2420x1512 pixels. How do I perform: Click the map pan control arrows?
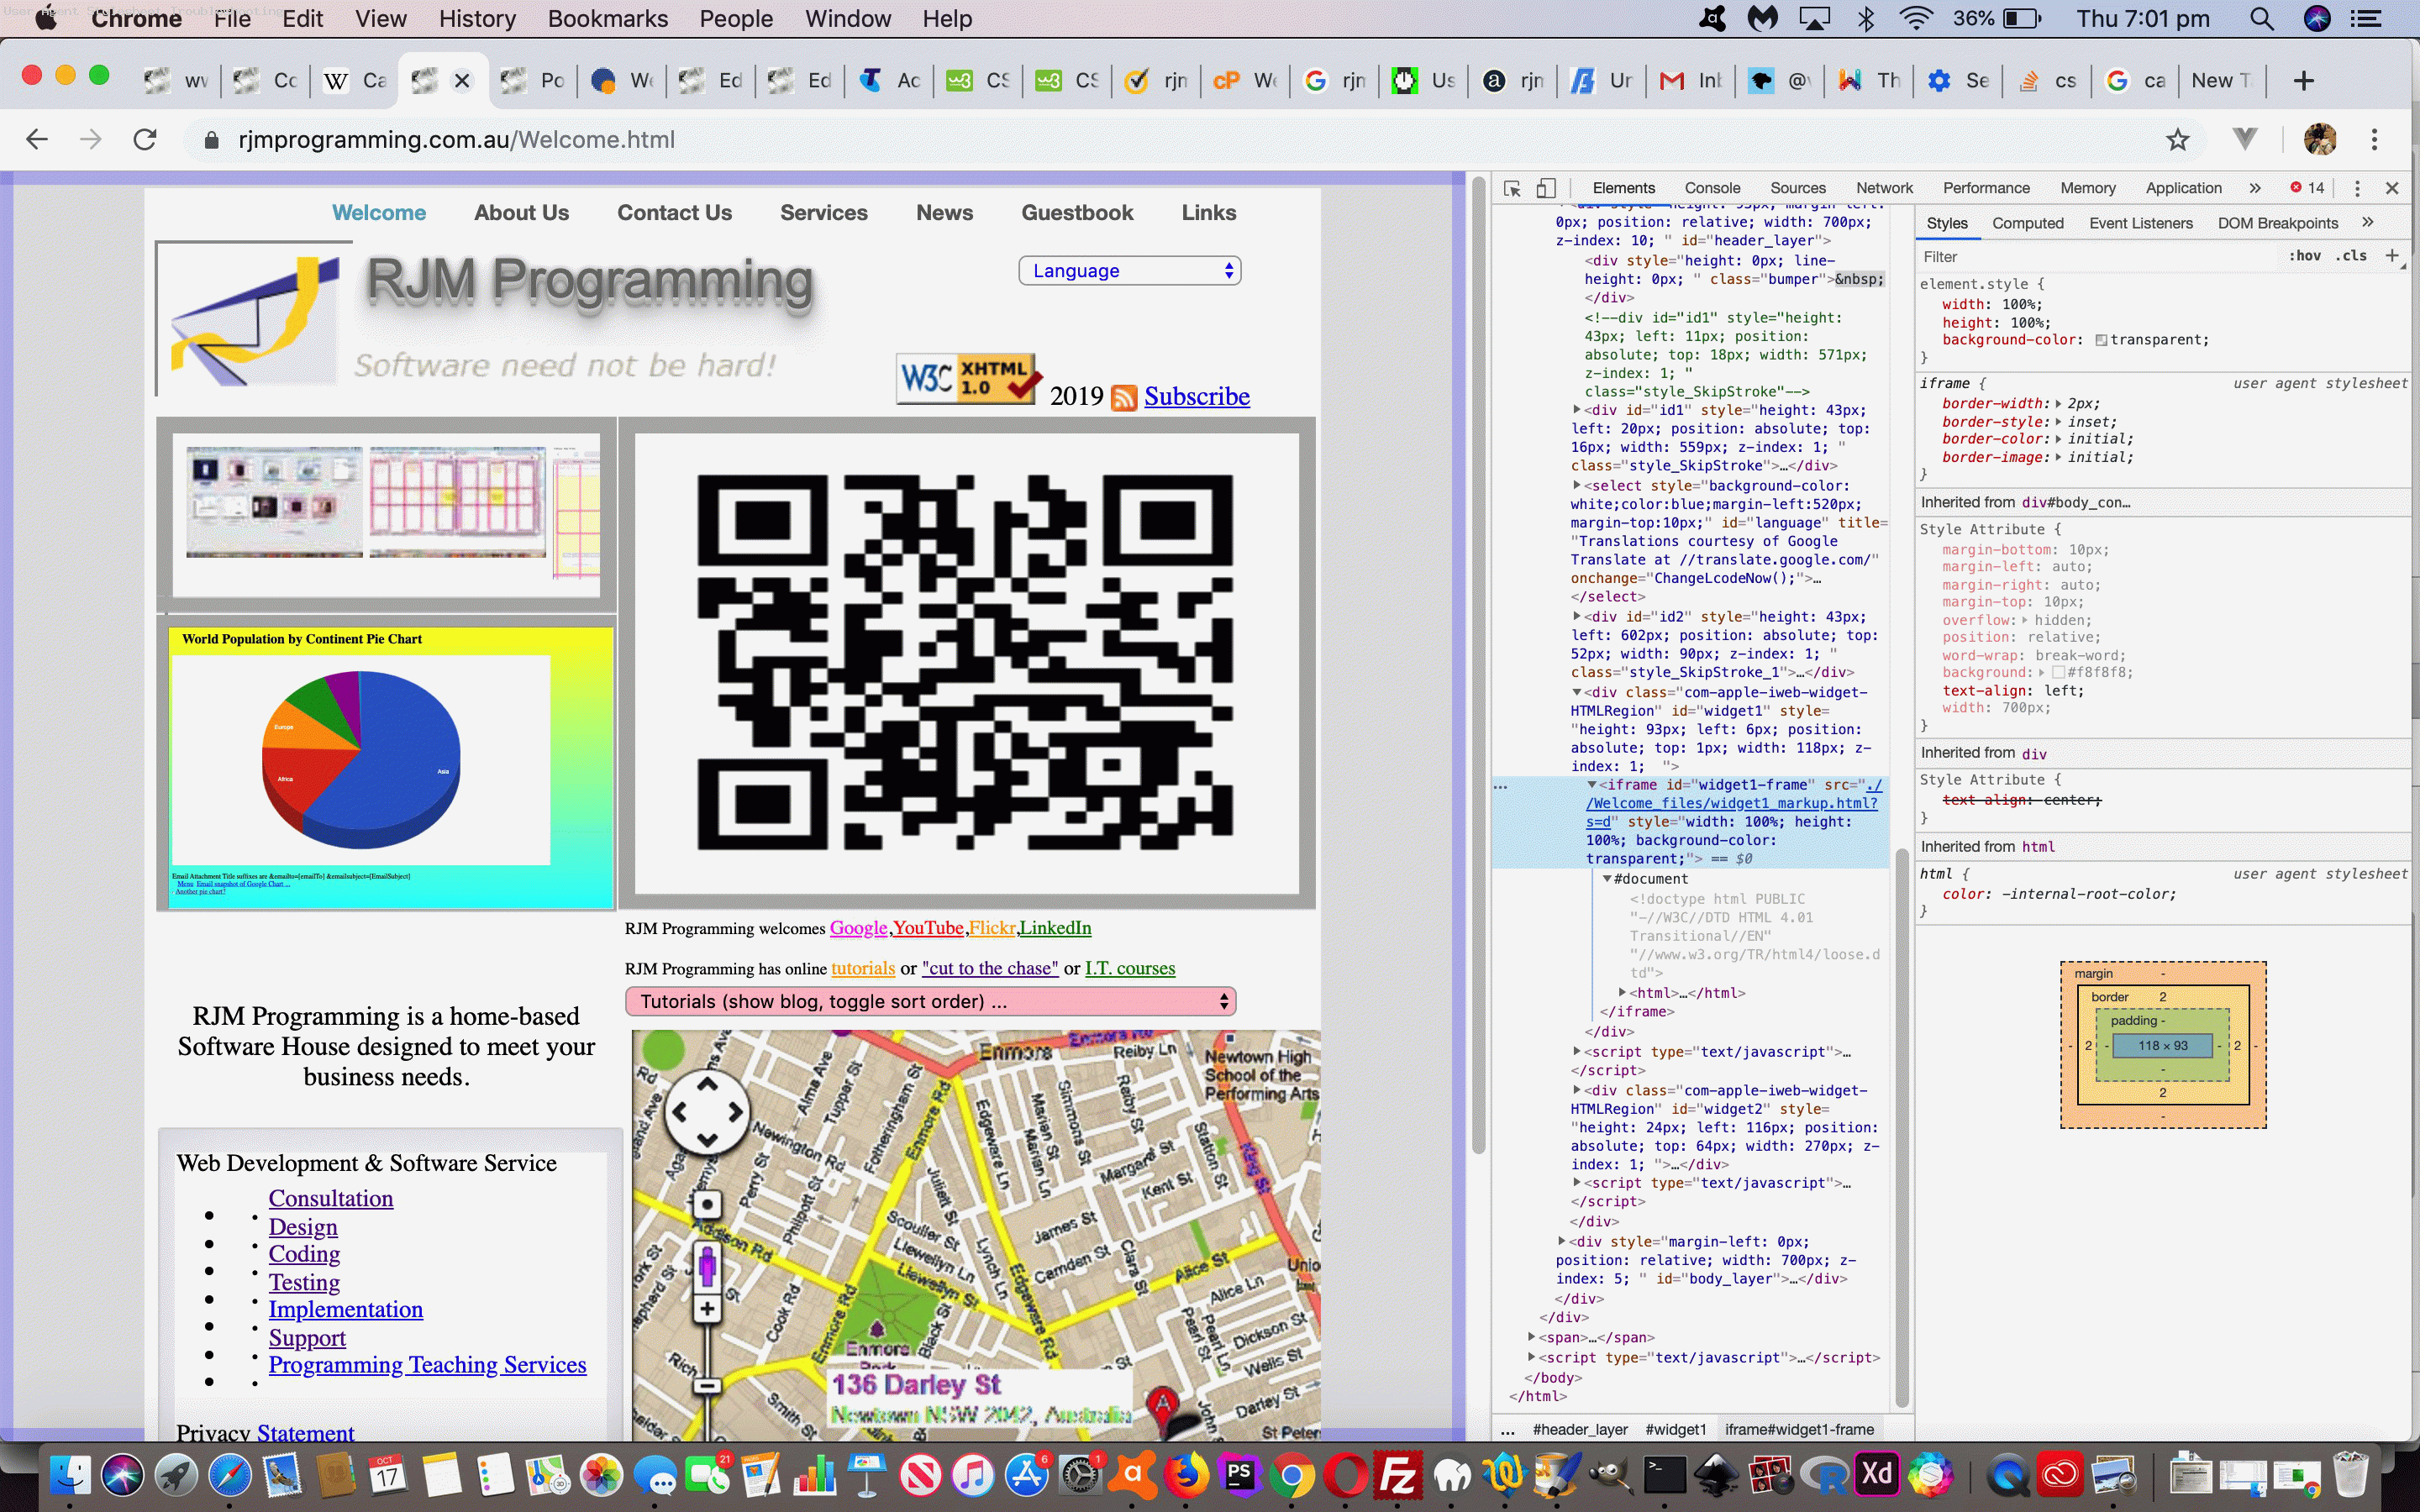tap(707, 1111)
